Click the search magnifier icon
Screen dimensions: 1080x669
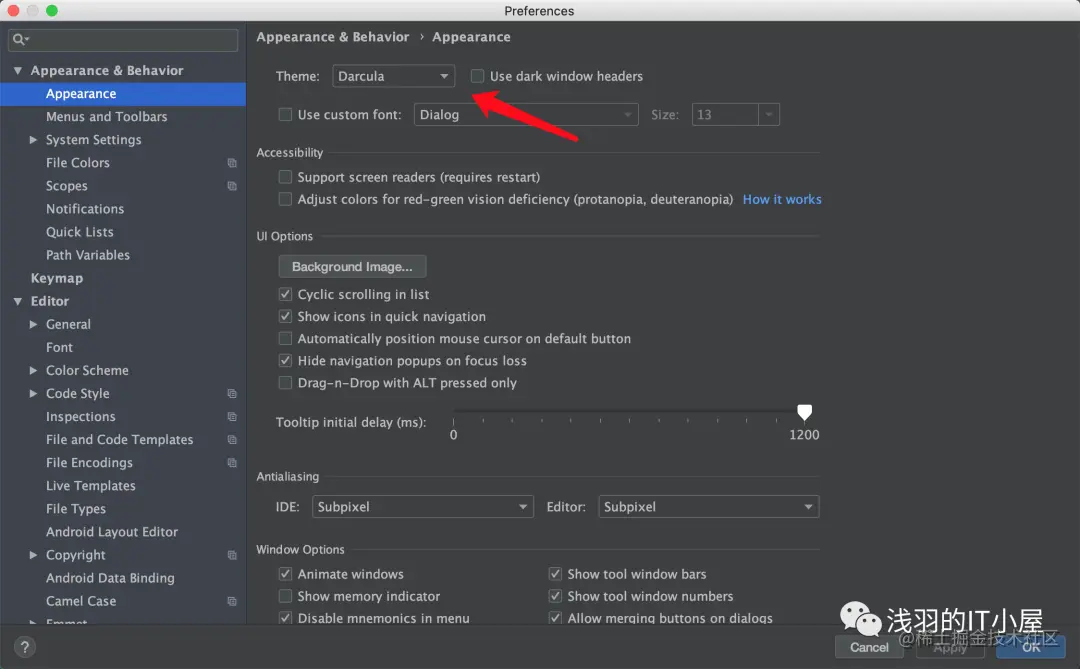pyautogui.click(x=20, y=39)
